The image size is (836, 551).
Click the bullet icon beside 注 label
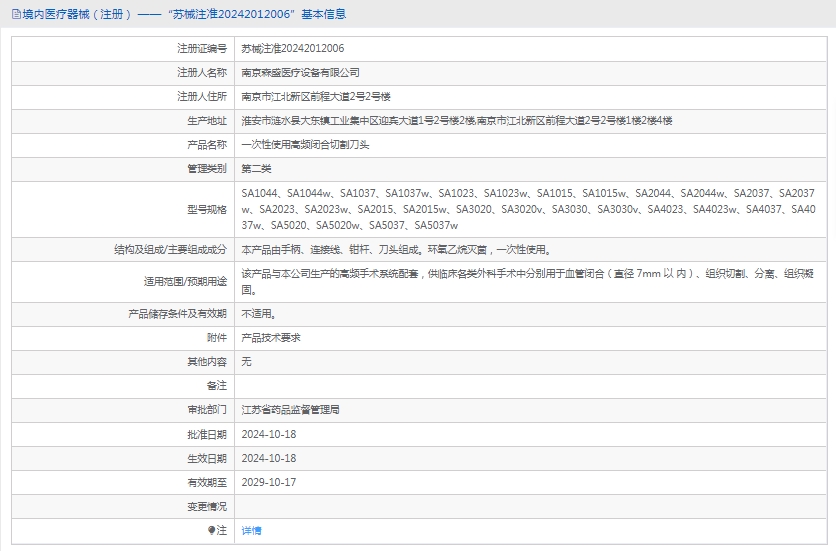[211, 530]
